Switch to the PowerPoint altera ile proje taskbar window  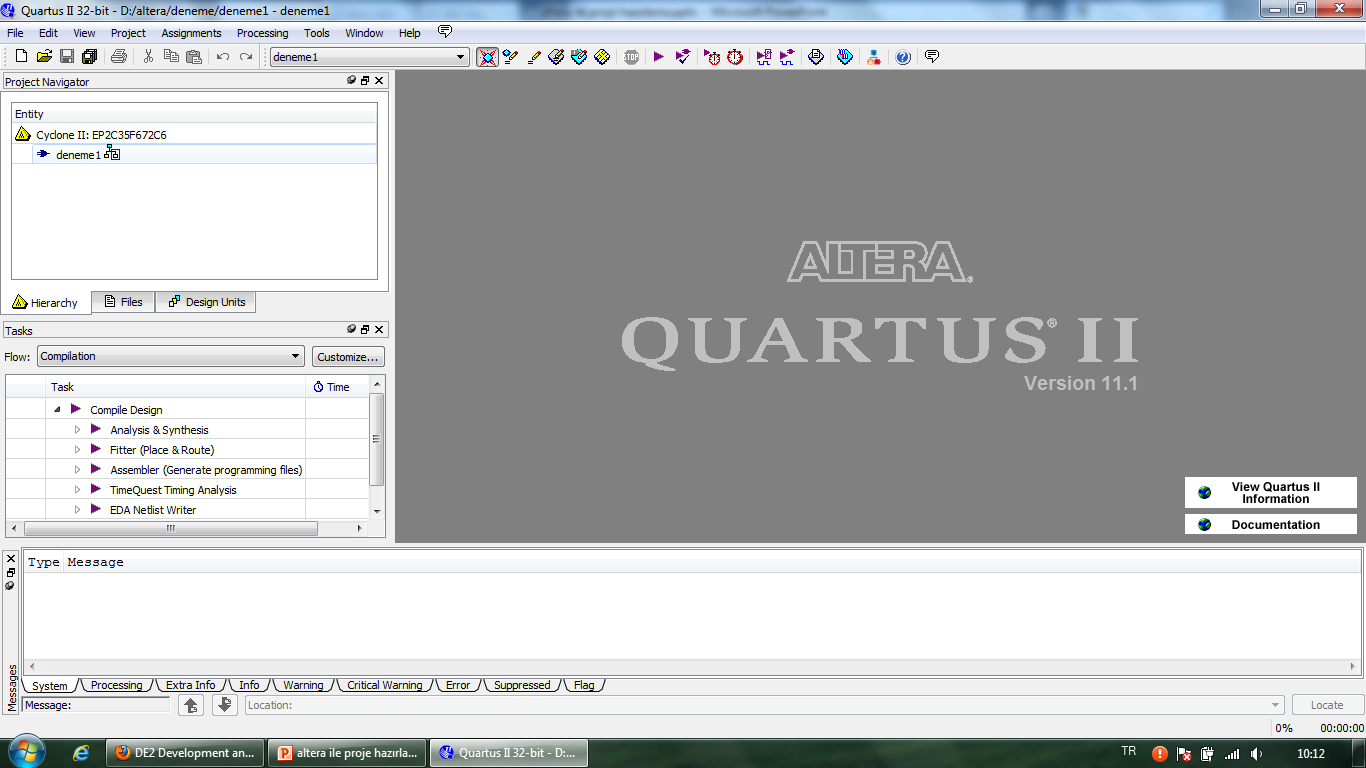(x=347, y=753)
